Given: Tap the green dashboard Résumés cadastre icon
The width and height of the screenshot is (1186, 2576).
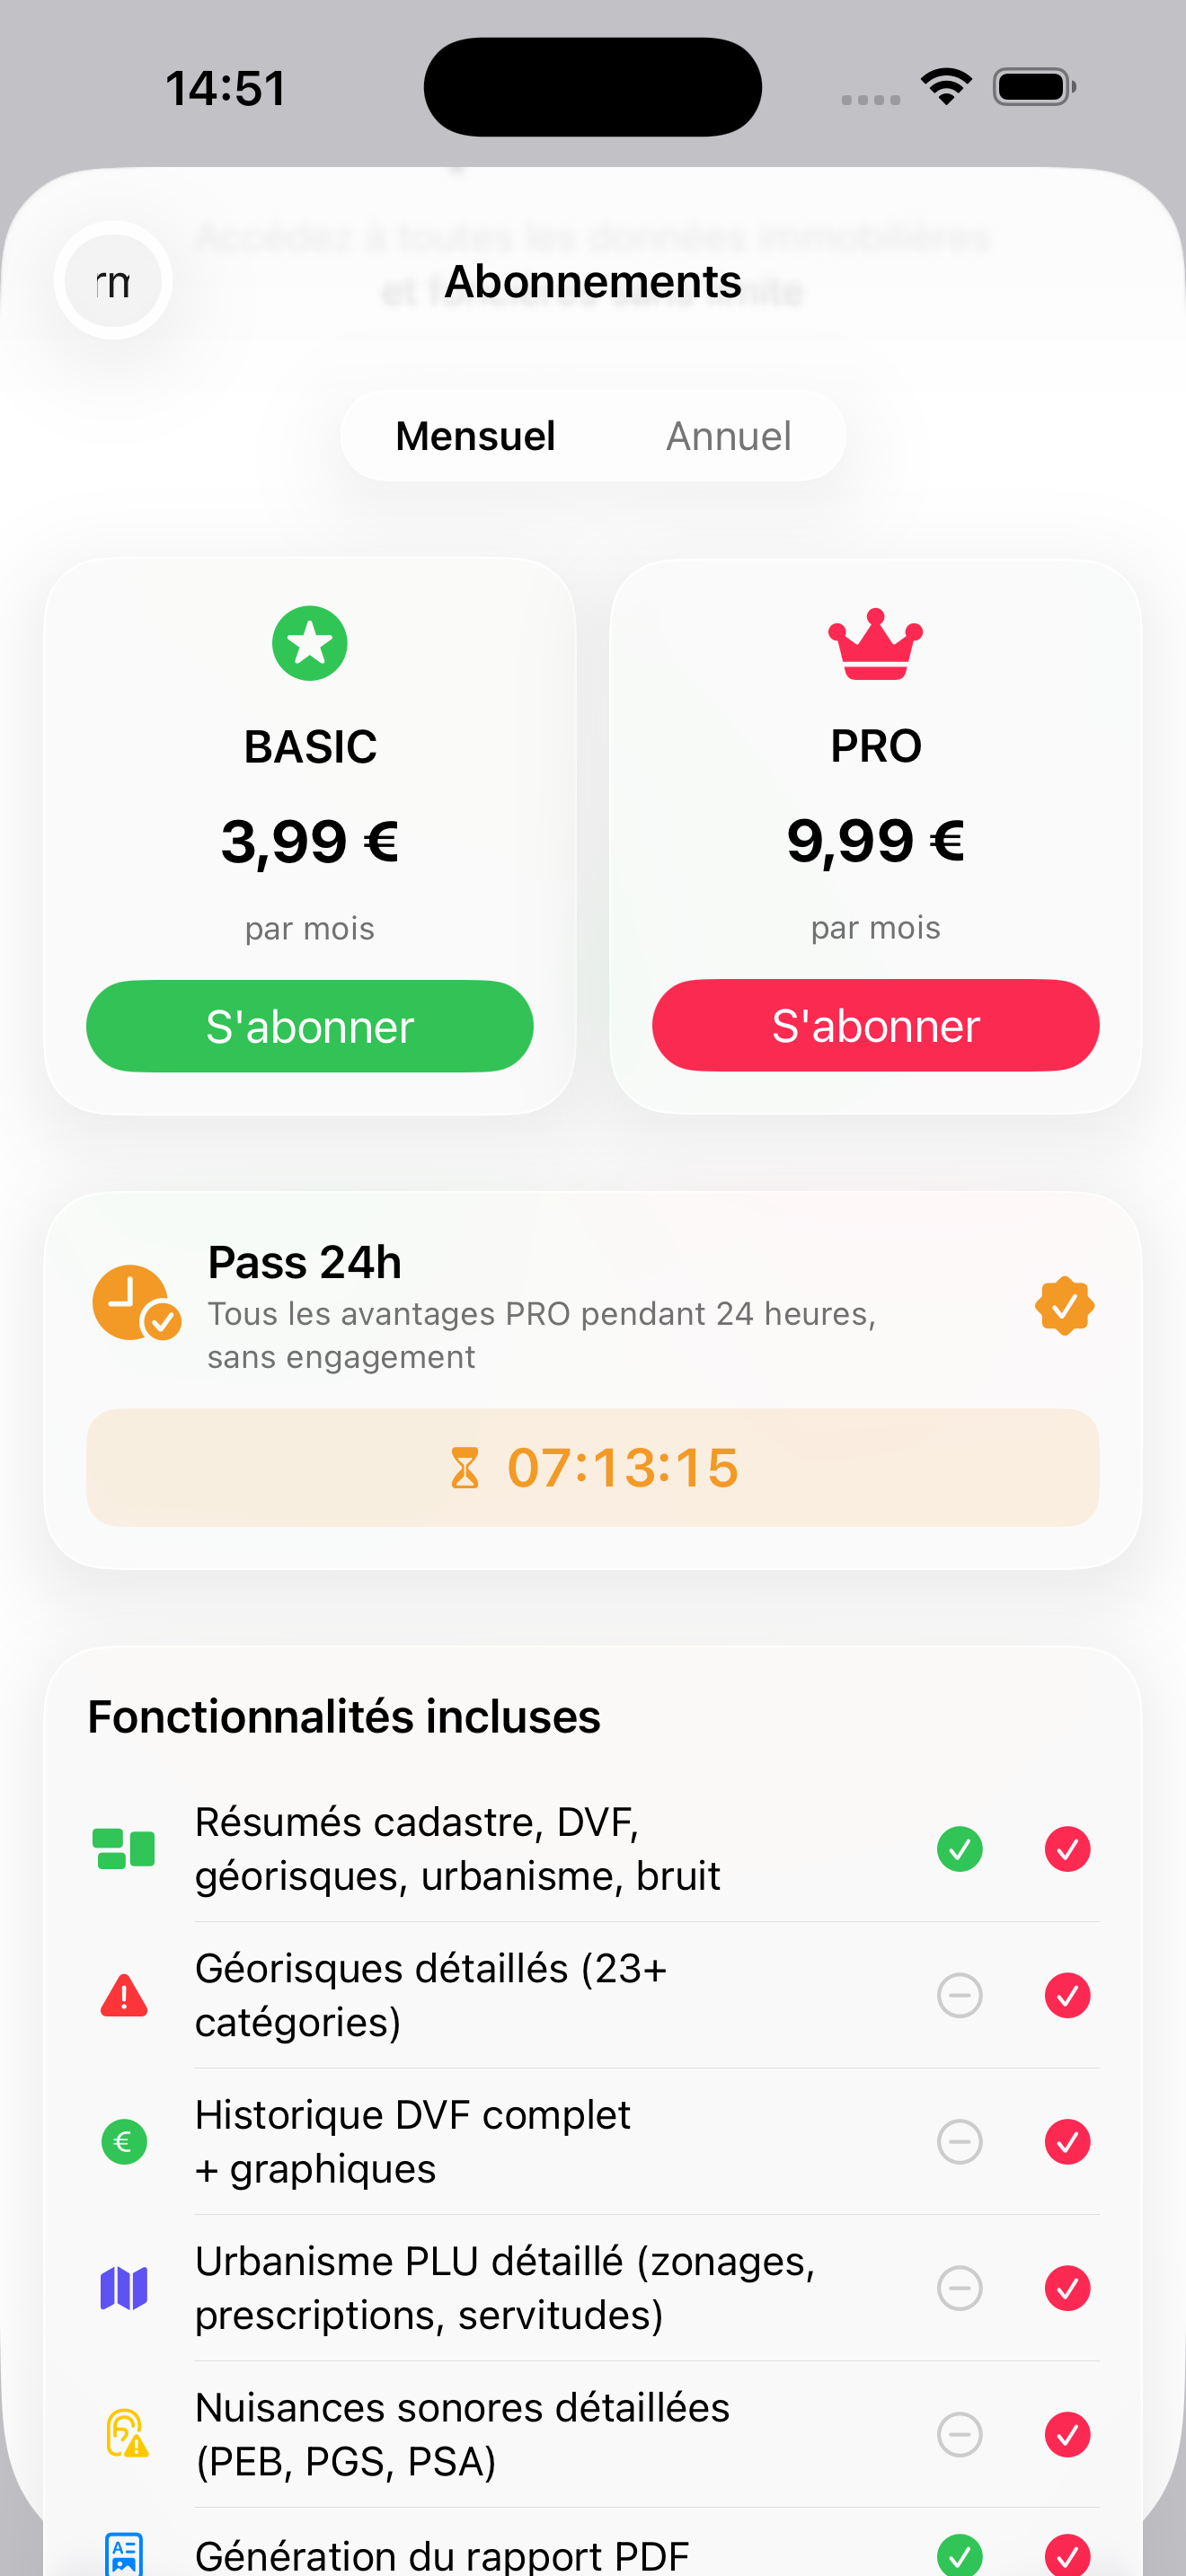Looking at the screenshot, I should click(x=124, y=1848).
